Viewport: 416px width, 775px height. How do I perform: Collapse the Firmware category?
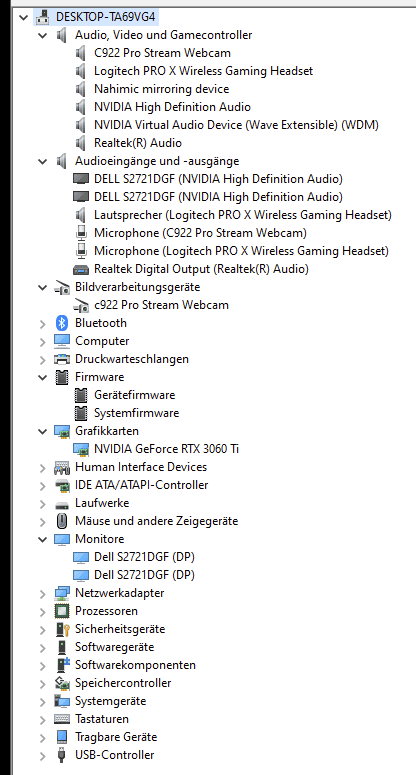[42, 377]
